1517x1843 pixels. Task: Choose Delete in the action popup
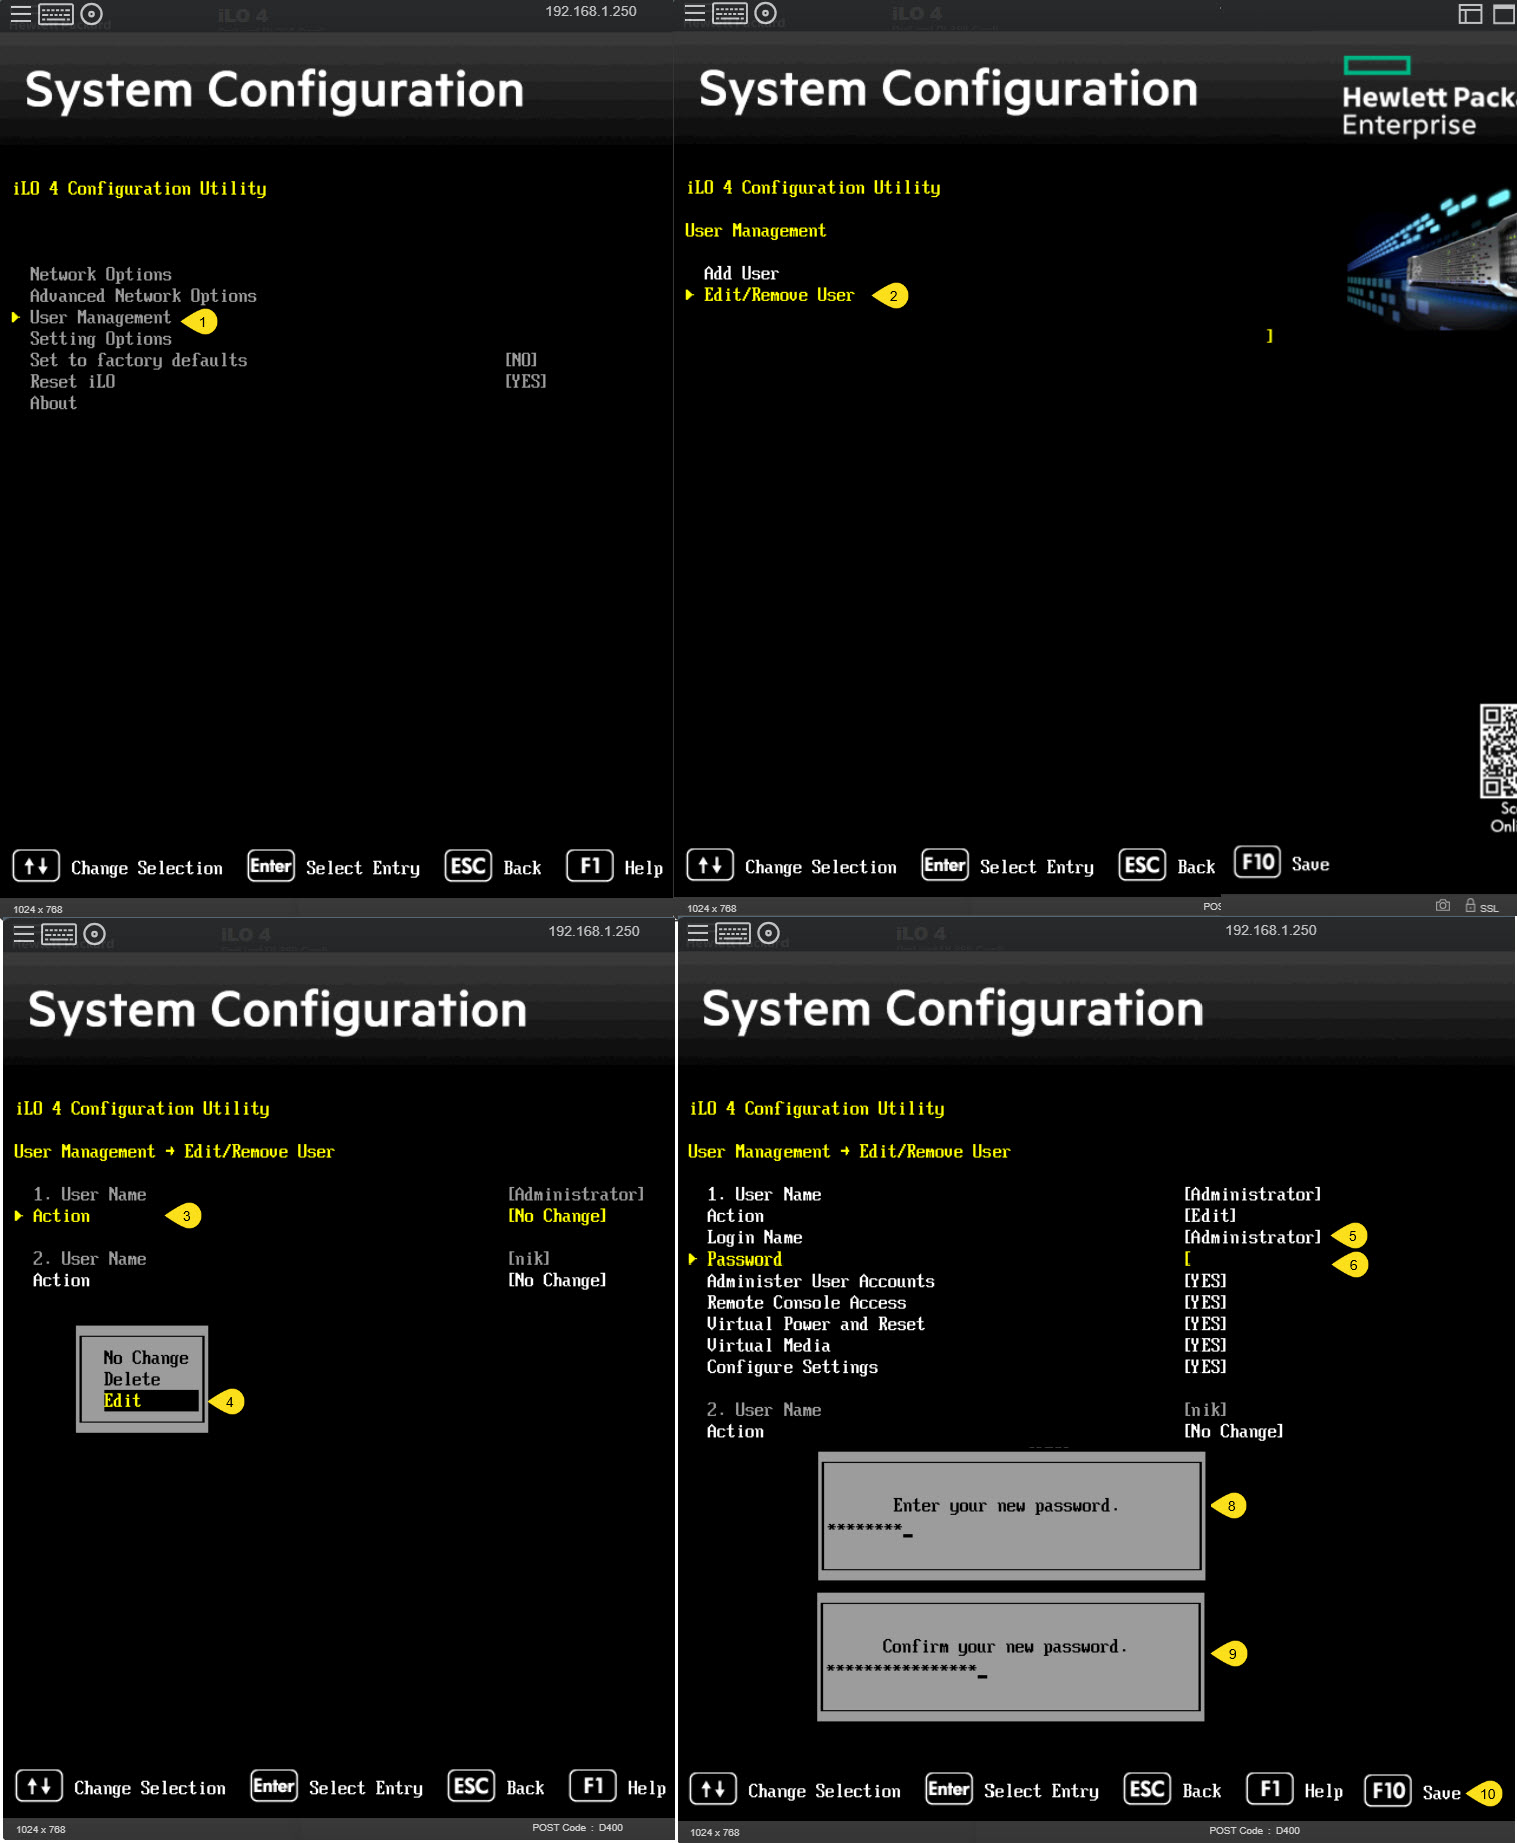132,1380
